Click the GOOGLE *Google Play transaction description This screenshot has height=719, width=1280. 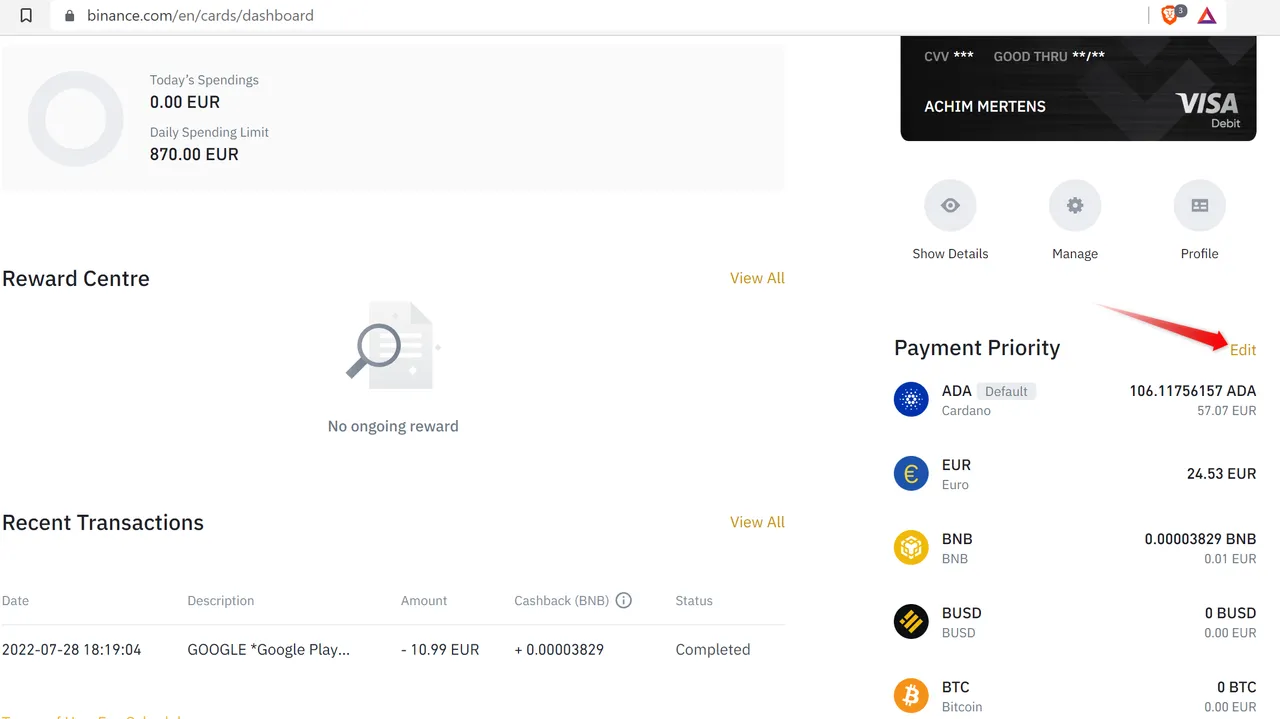(269, 650)
